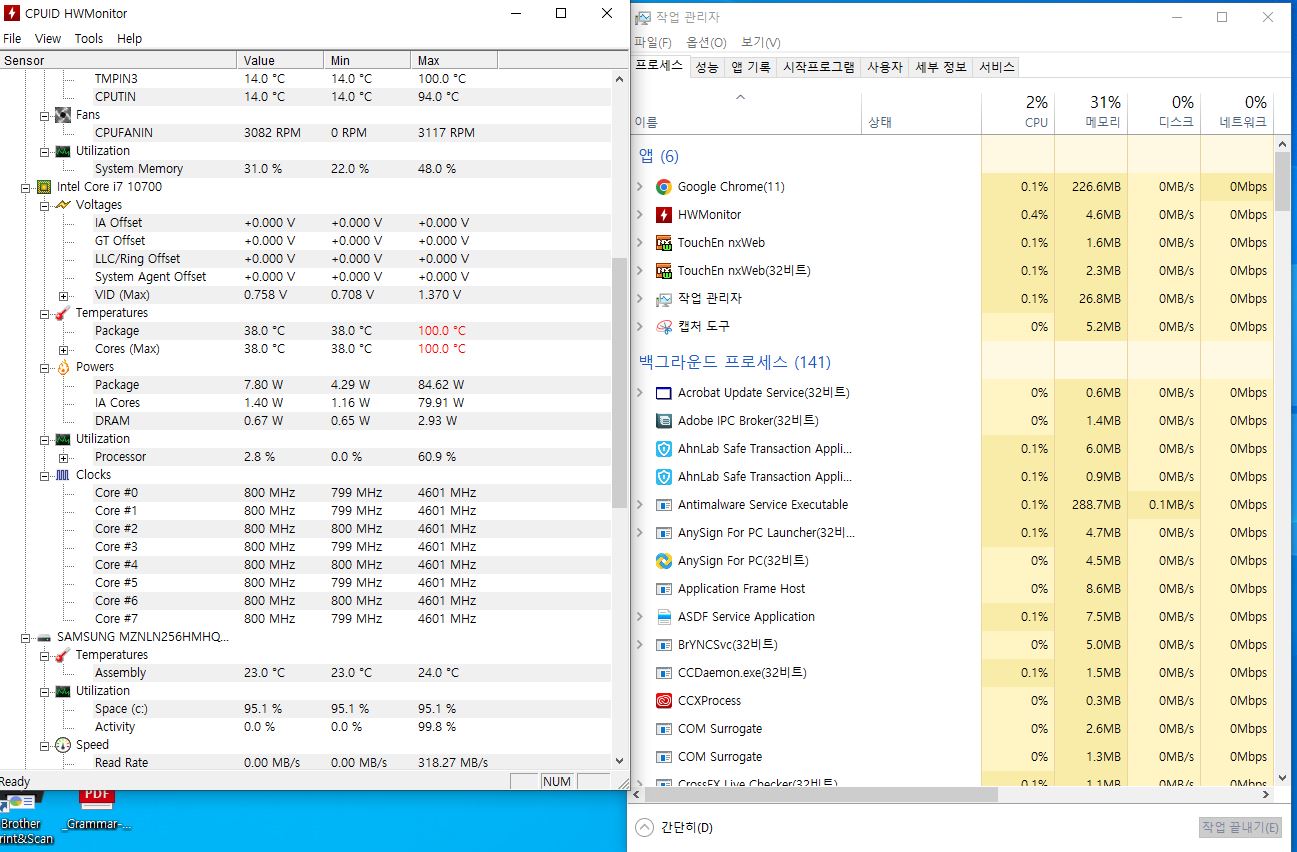Click the 작업 끝내기(E) button
Image resolution: width=1297 pixels, height=852 pixels.
click(1240, 827)
